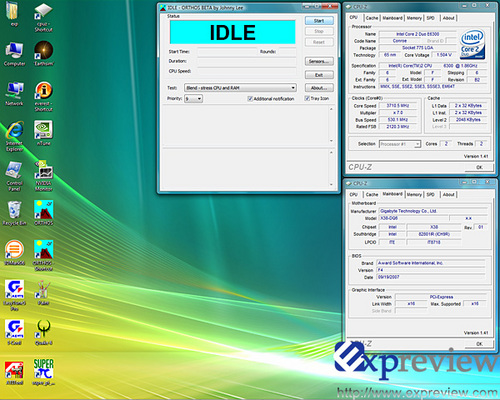500x400 pixels.
Task: Click the Sensors... button in ORTHOS
Action: pos(319,61)
